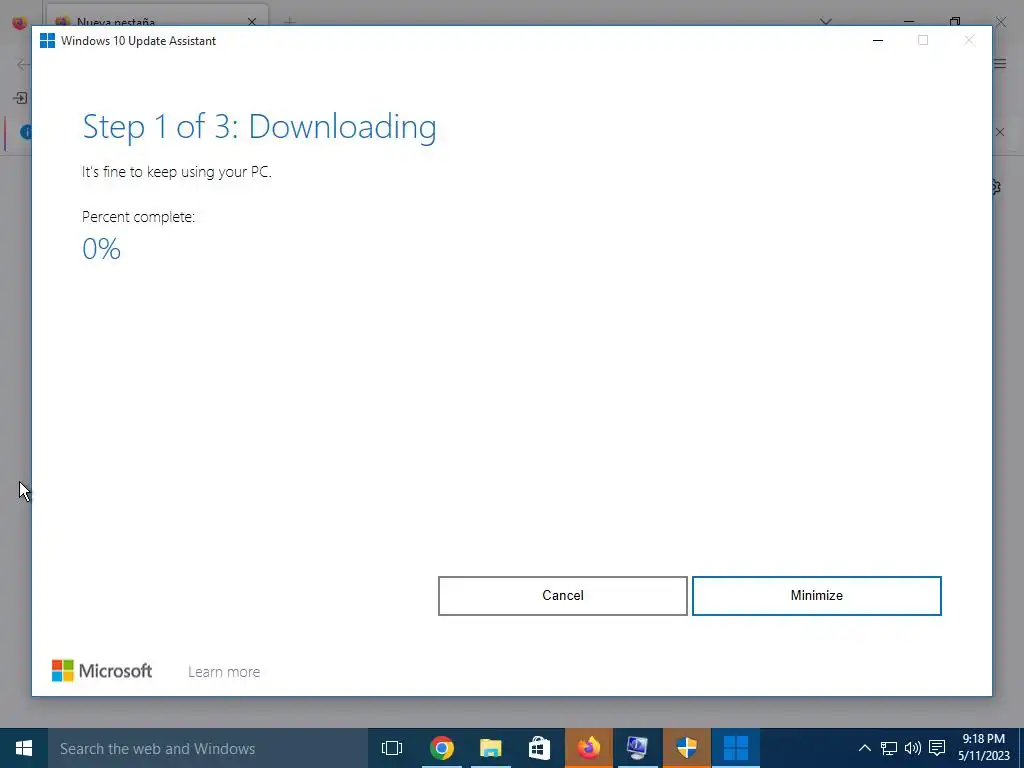Click the 0% percent complete value
This screenshot has height=768, width=1024.
[x=102, y=249]
